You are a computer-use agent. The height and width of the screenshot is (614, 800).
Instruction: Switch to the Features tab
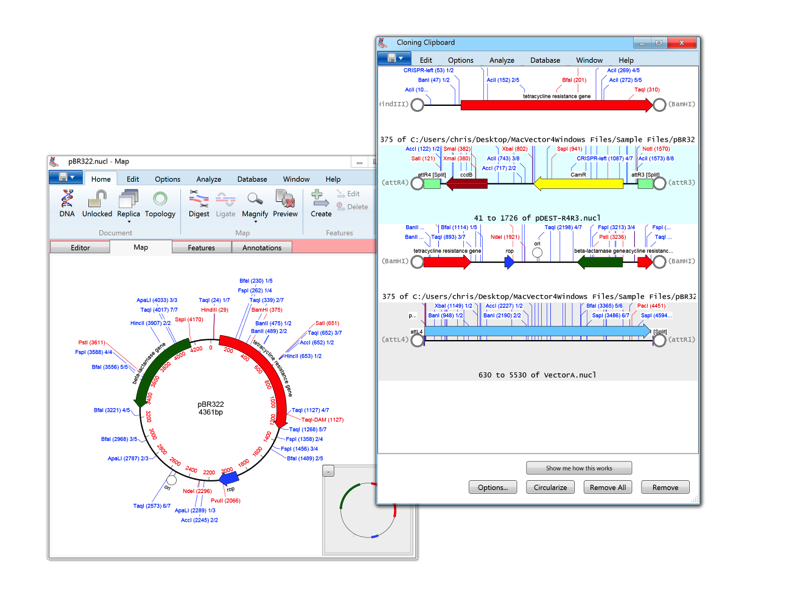coord(201,247)
